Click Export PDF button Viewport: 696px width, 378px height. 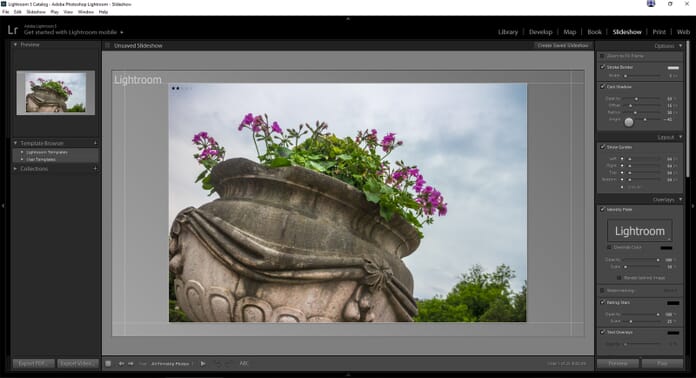click(x=33, y=363)
